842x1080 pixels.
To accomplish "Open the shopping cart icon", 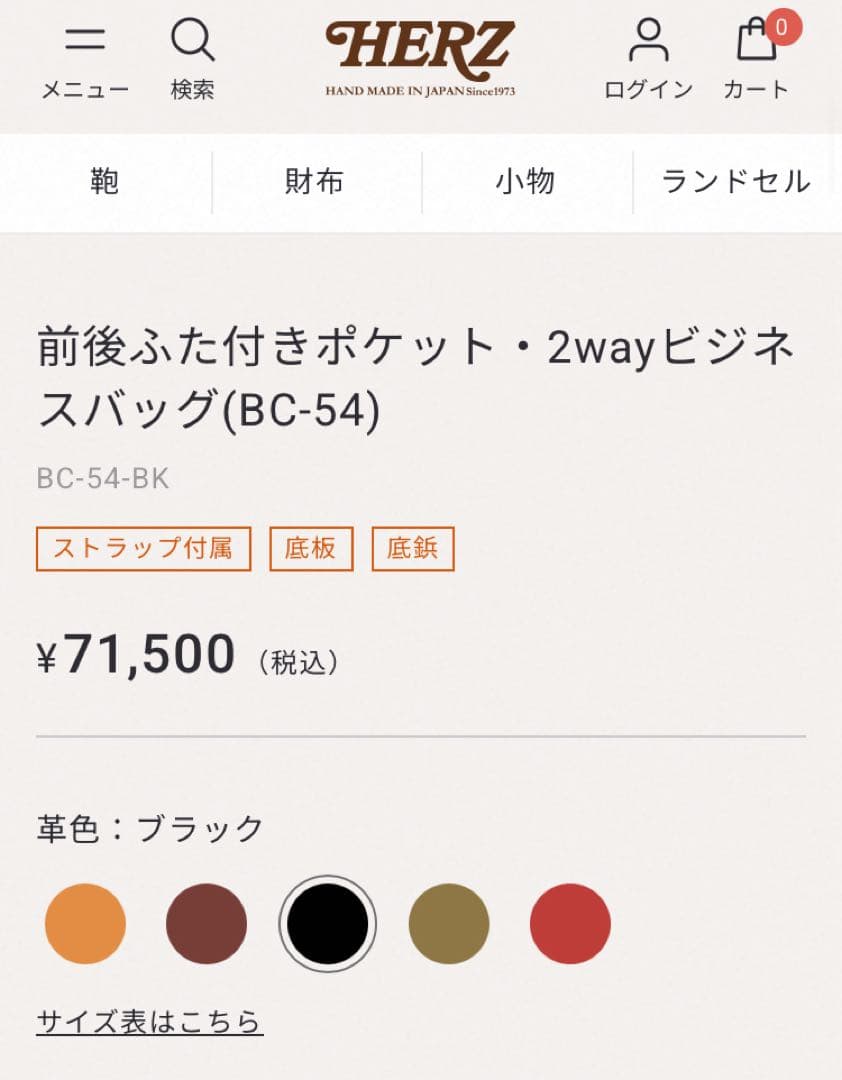I will coord(755,42).
